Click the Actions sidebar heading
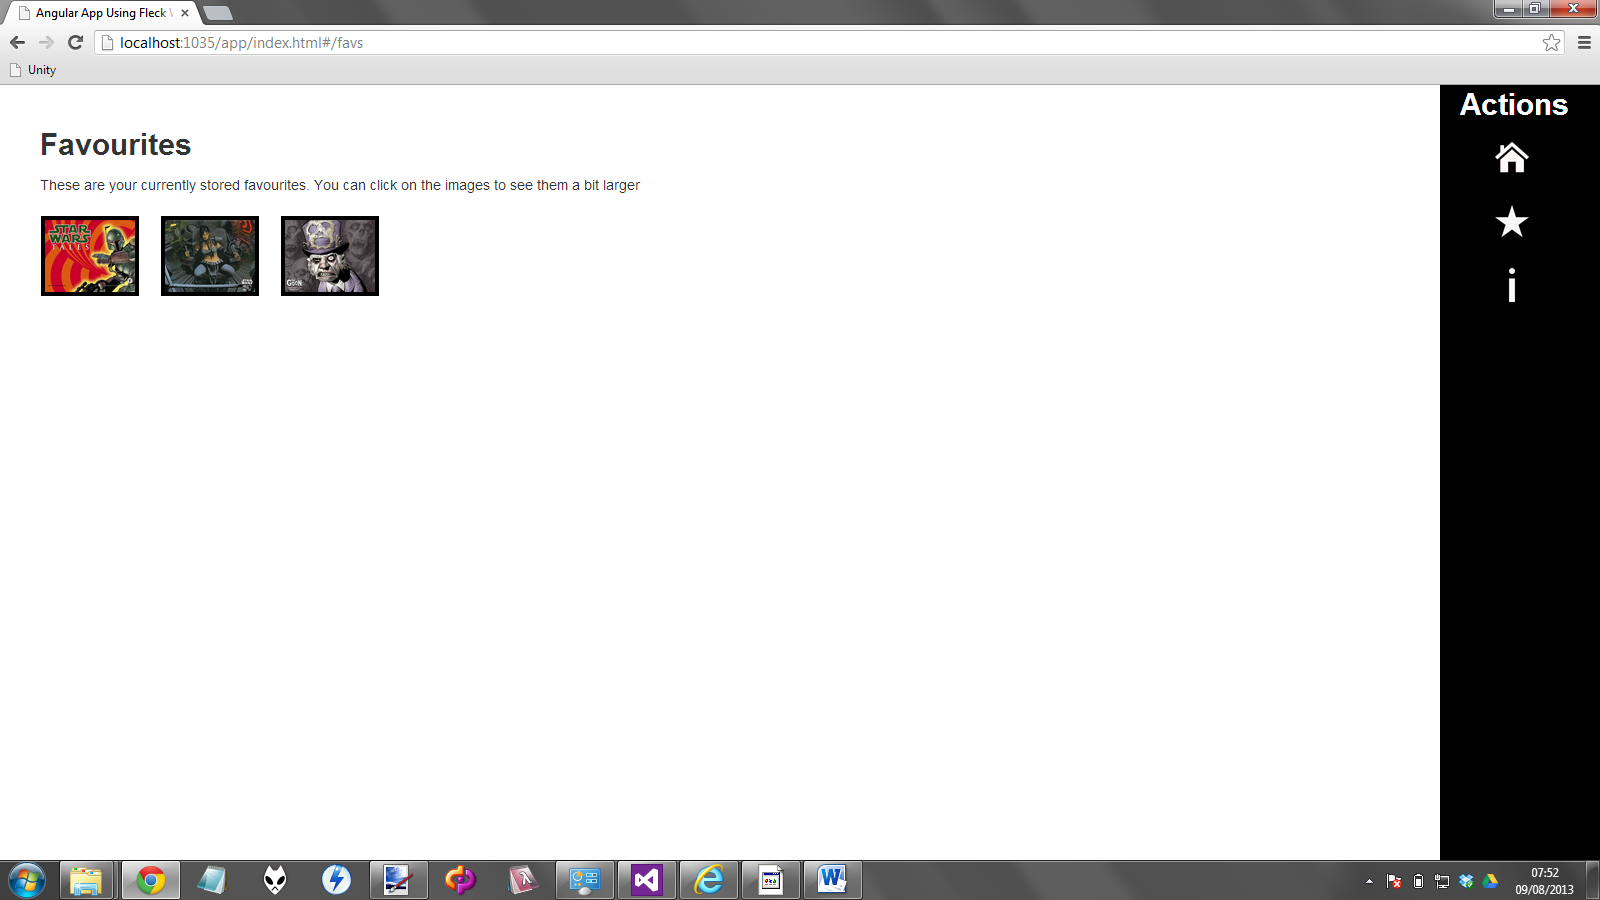Image resolution: width=1600 pixels, height=900 pixels. [x=1513, y=105]
